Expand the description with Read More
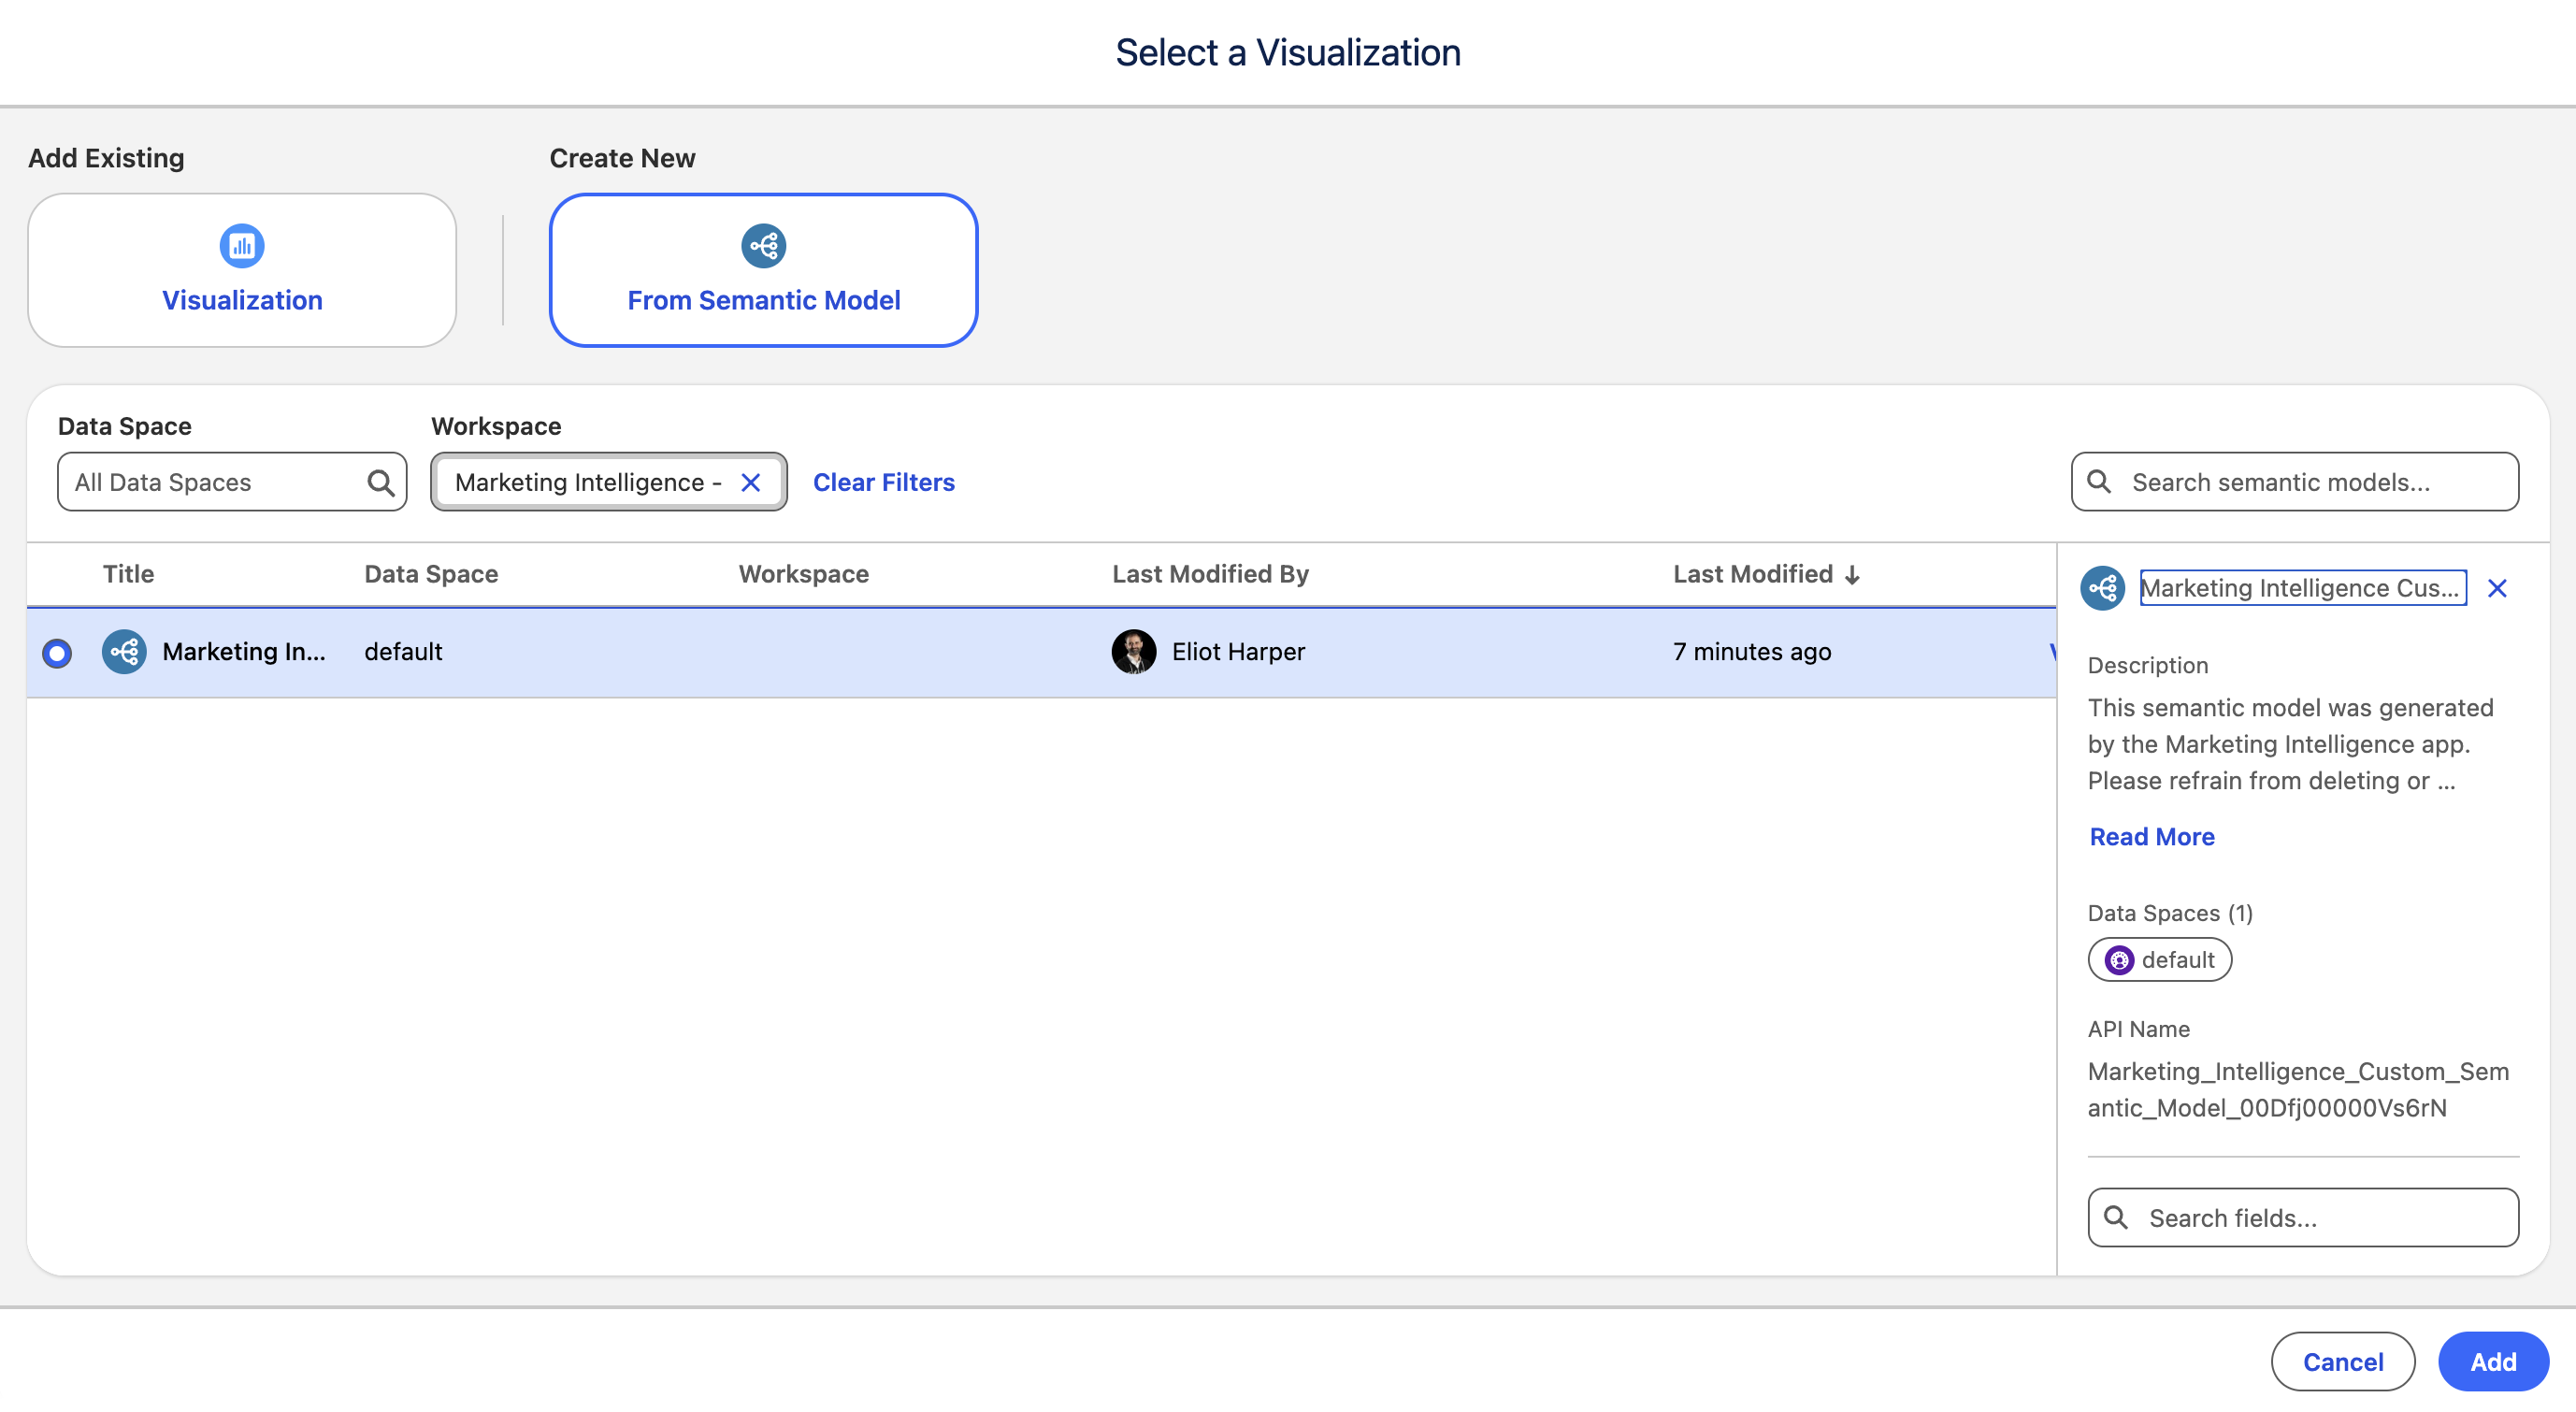This screenshot has width=2576, height=1412. (x=2152, y=837)
